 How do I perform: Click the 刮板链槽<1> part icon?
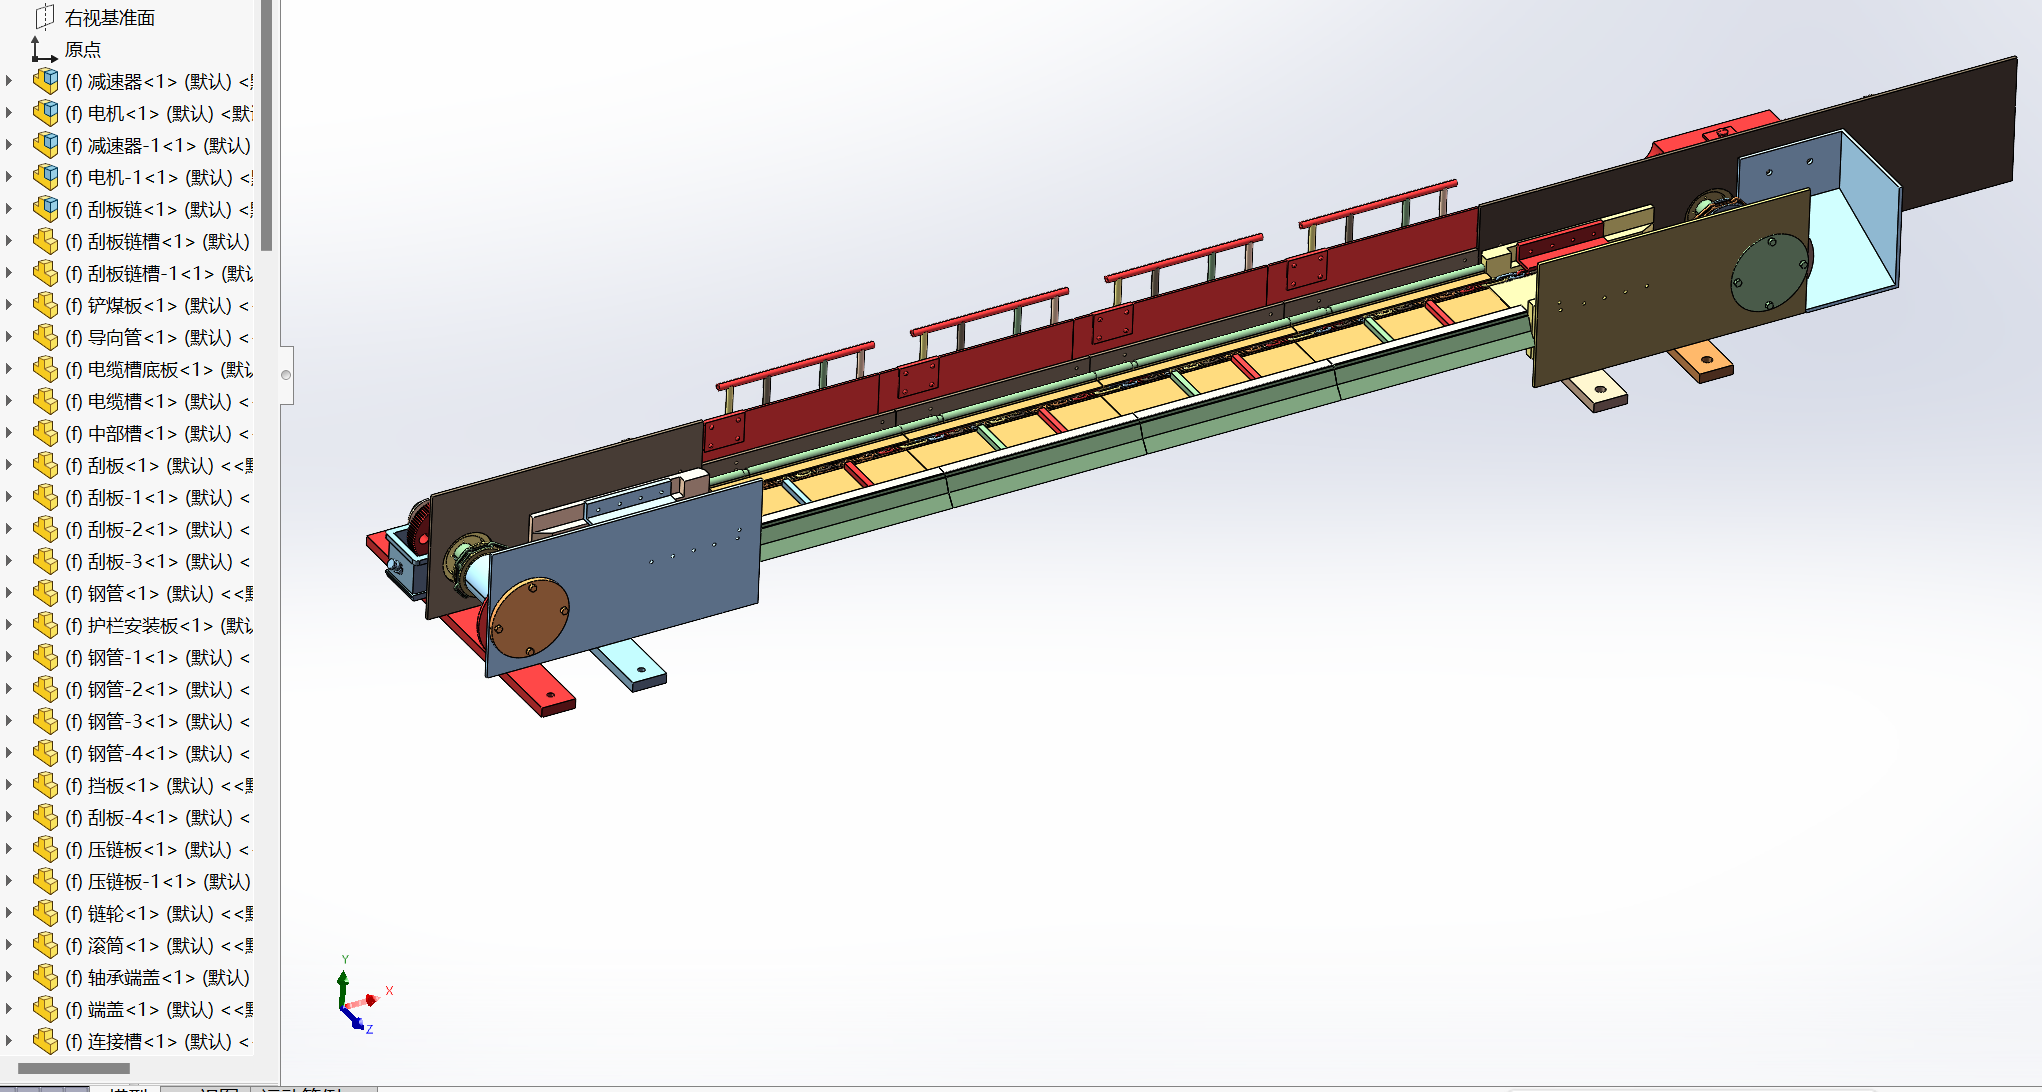[46, 241]
